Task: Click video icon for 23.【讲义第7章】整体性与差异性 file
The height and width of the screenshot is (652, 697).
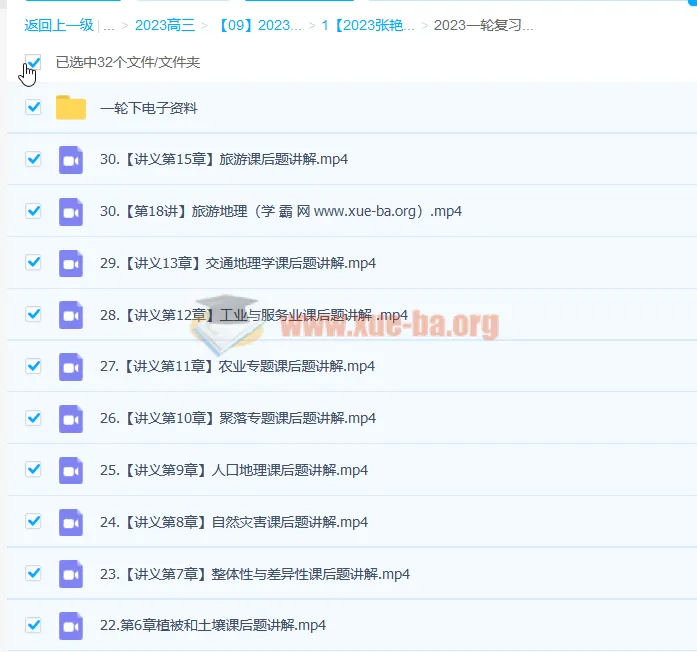Action: (x=71, y=573)
